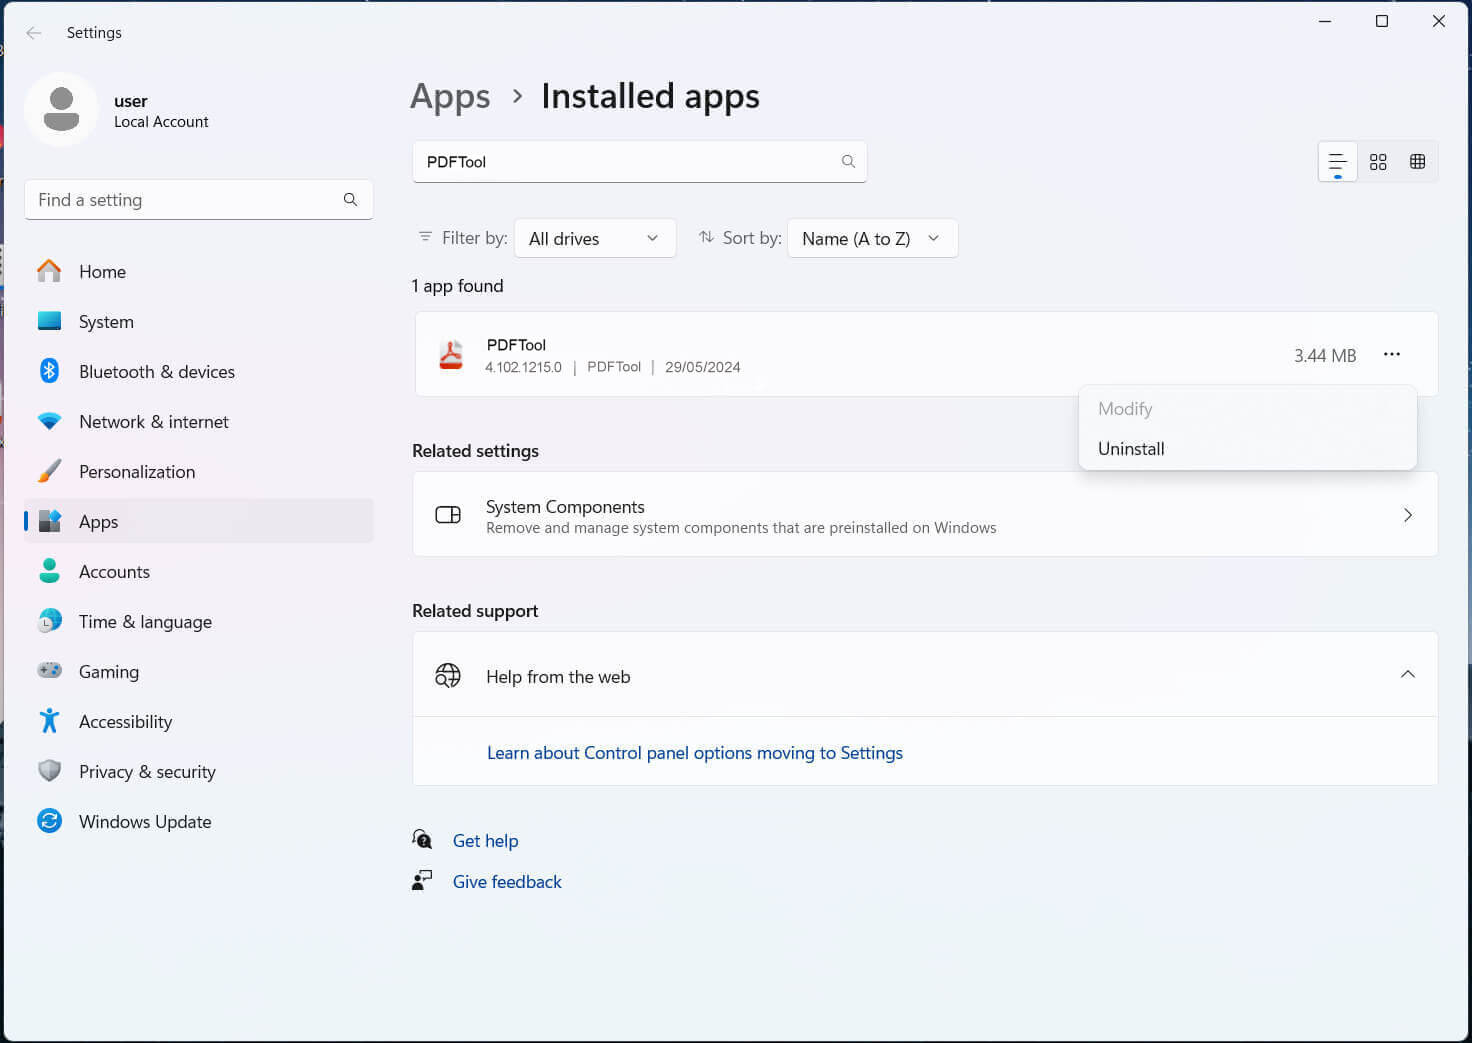Open Windows Update
This screenshot has height=1043, width=1472.
coord(199,821)
